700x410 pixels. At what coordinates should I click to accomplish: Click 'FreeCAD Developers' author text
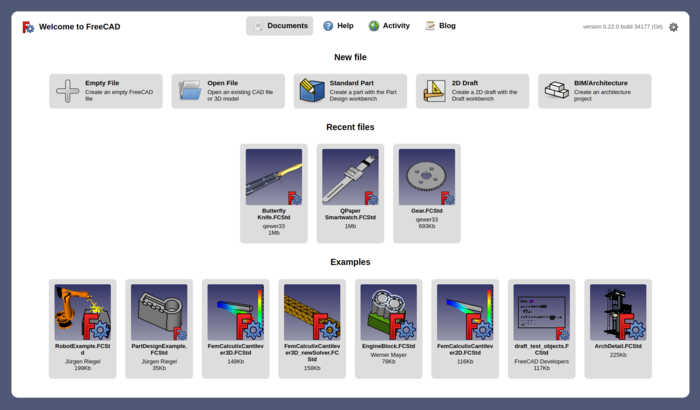[x=542, y=362]
